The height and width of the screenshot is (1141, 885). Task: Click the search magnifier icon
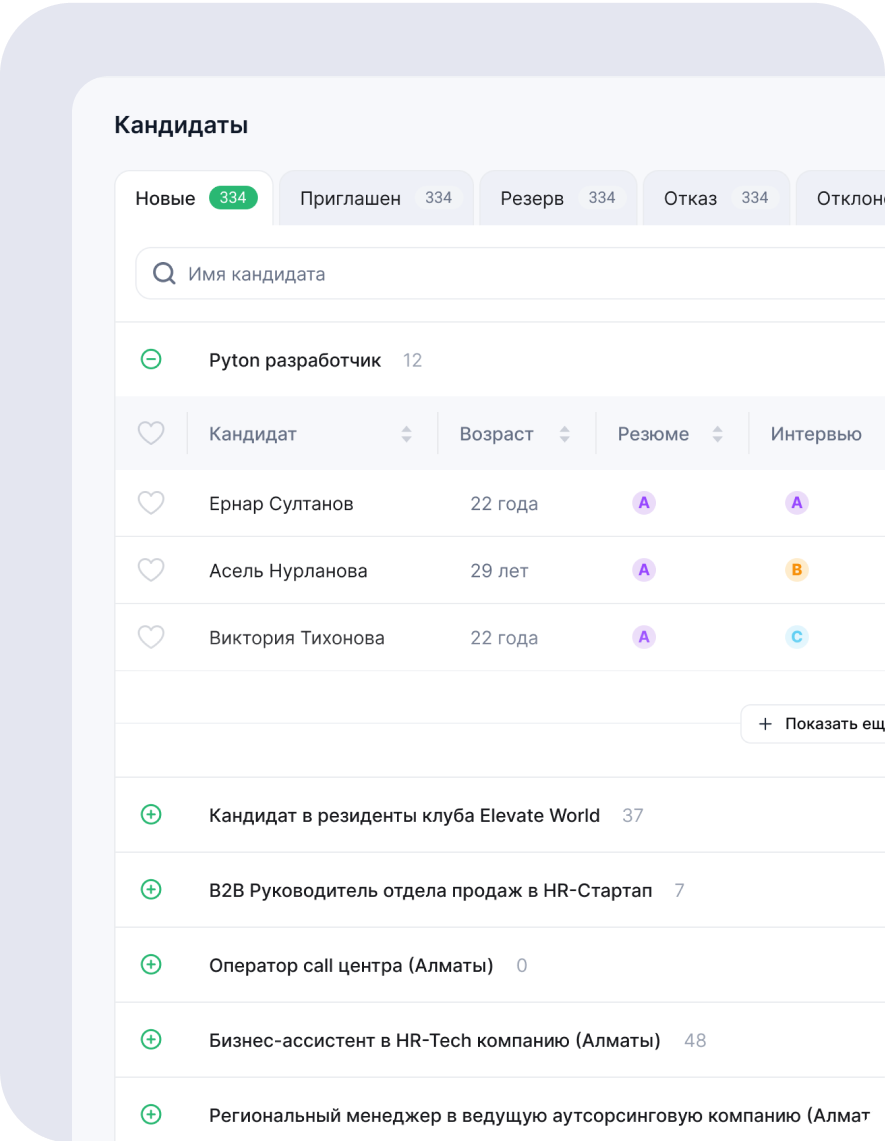pos(164,274)
